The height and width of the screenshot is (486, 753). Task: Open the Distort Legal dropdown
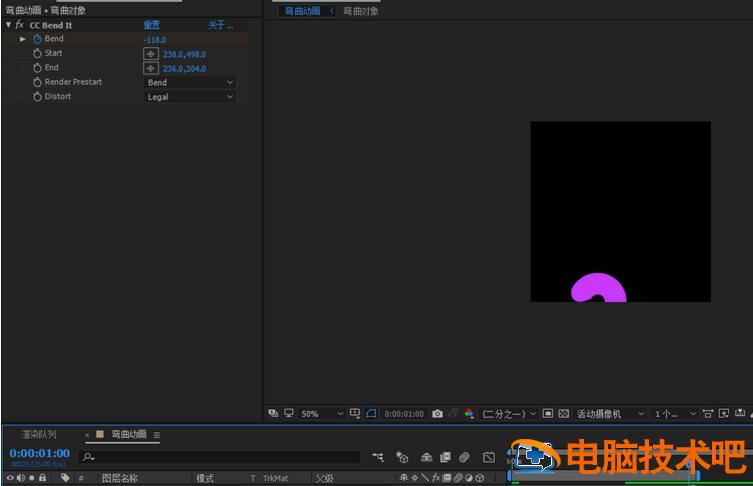190,97
